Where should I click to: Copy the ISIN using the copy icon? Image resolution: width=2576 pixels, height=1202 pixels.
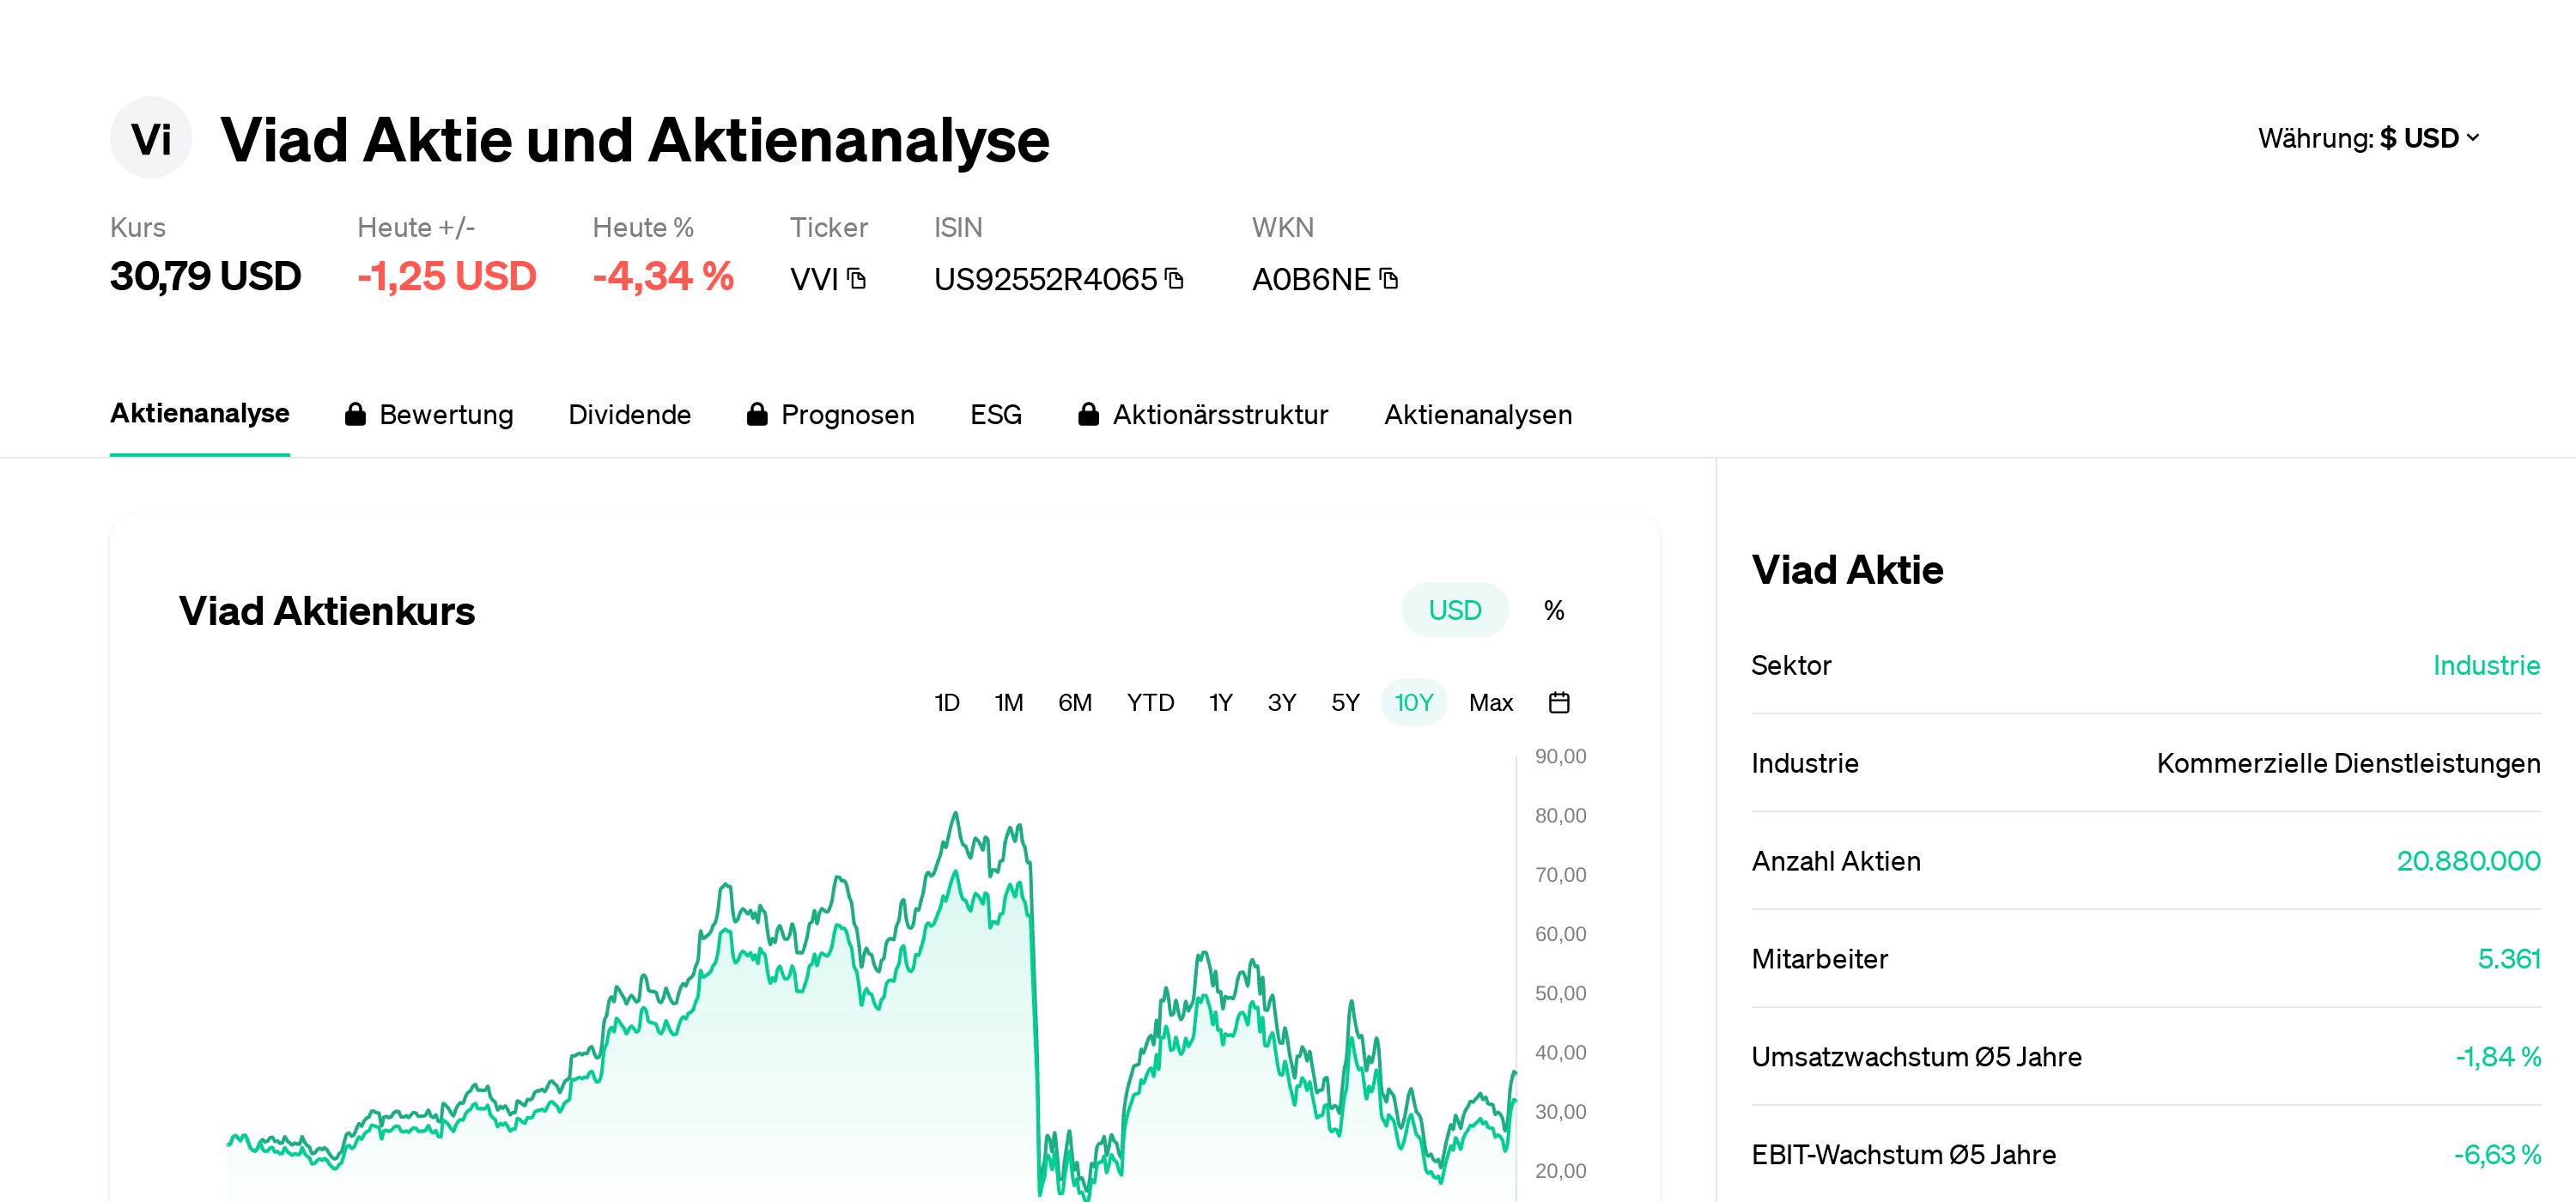point(1174,279)
